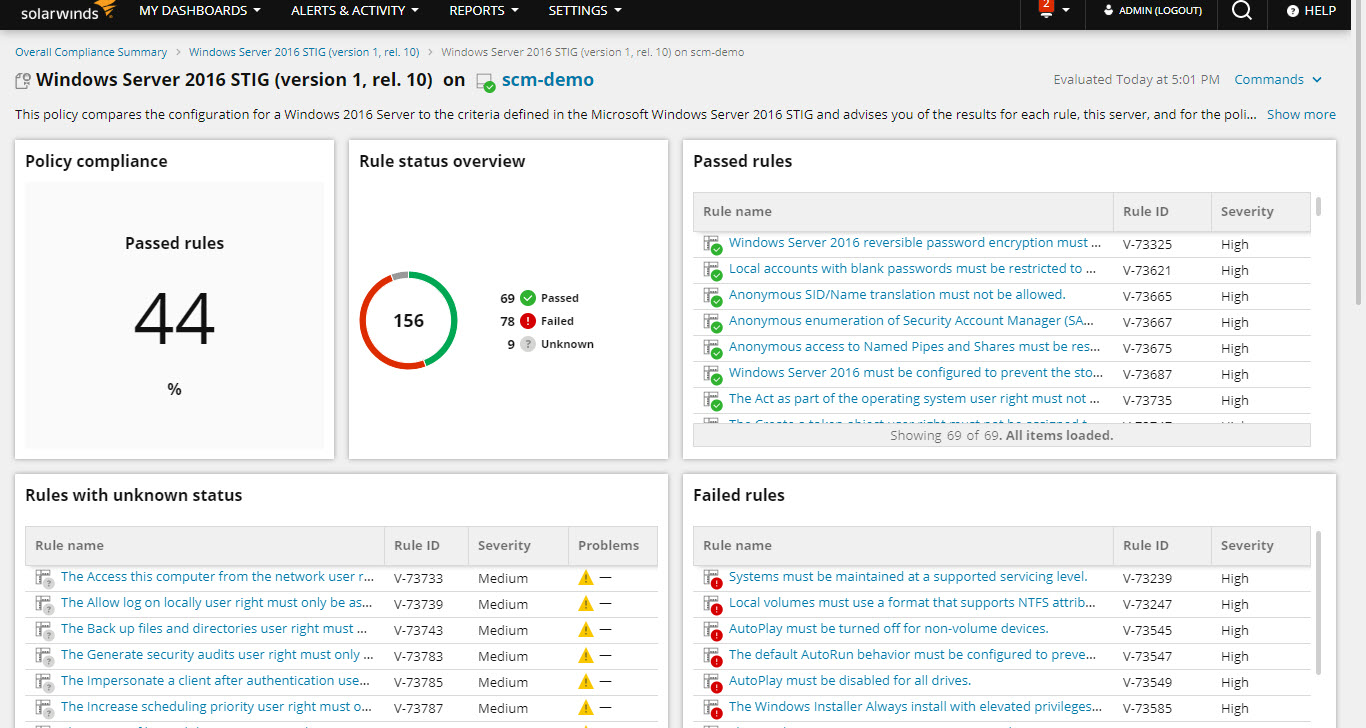Click the SolarWinds logo
The height and width of the screenshot is (728, 1366).
point(69,11)
